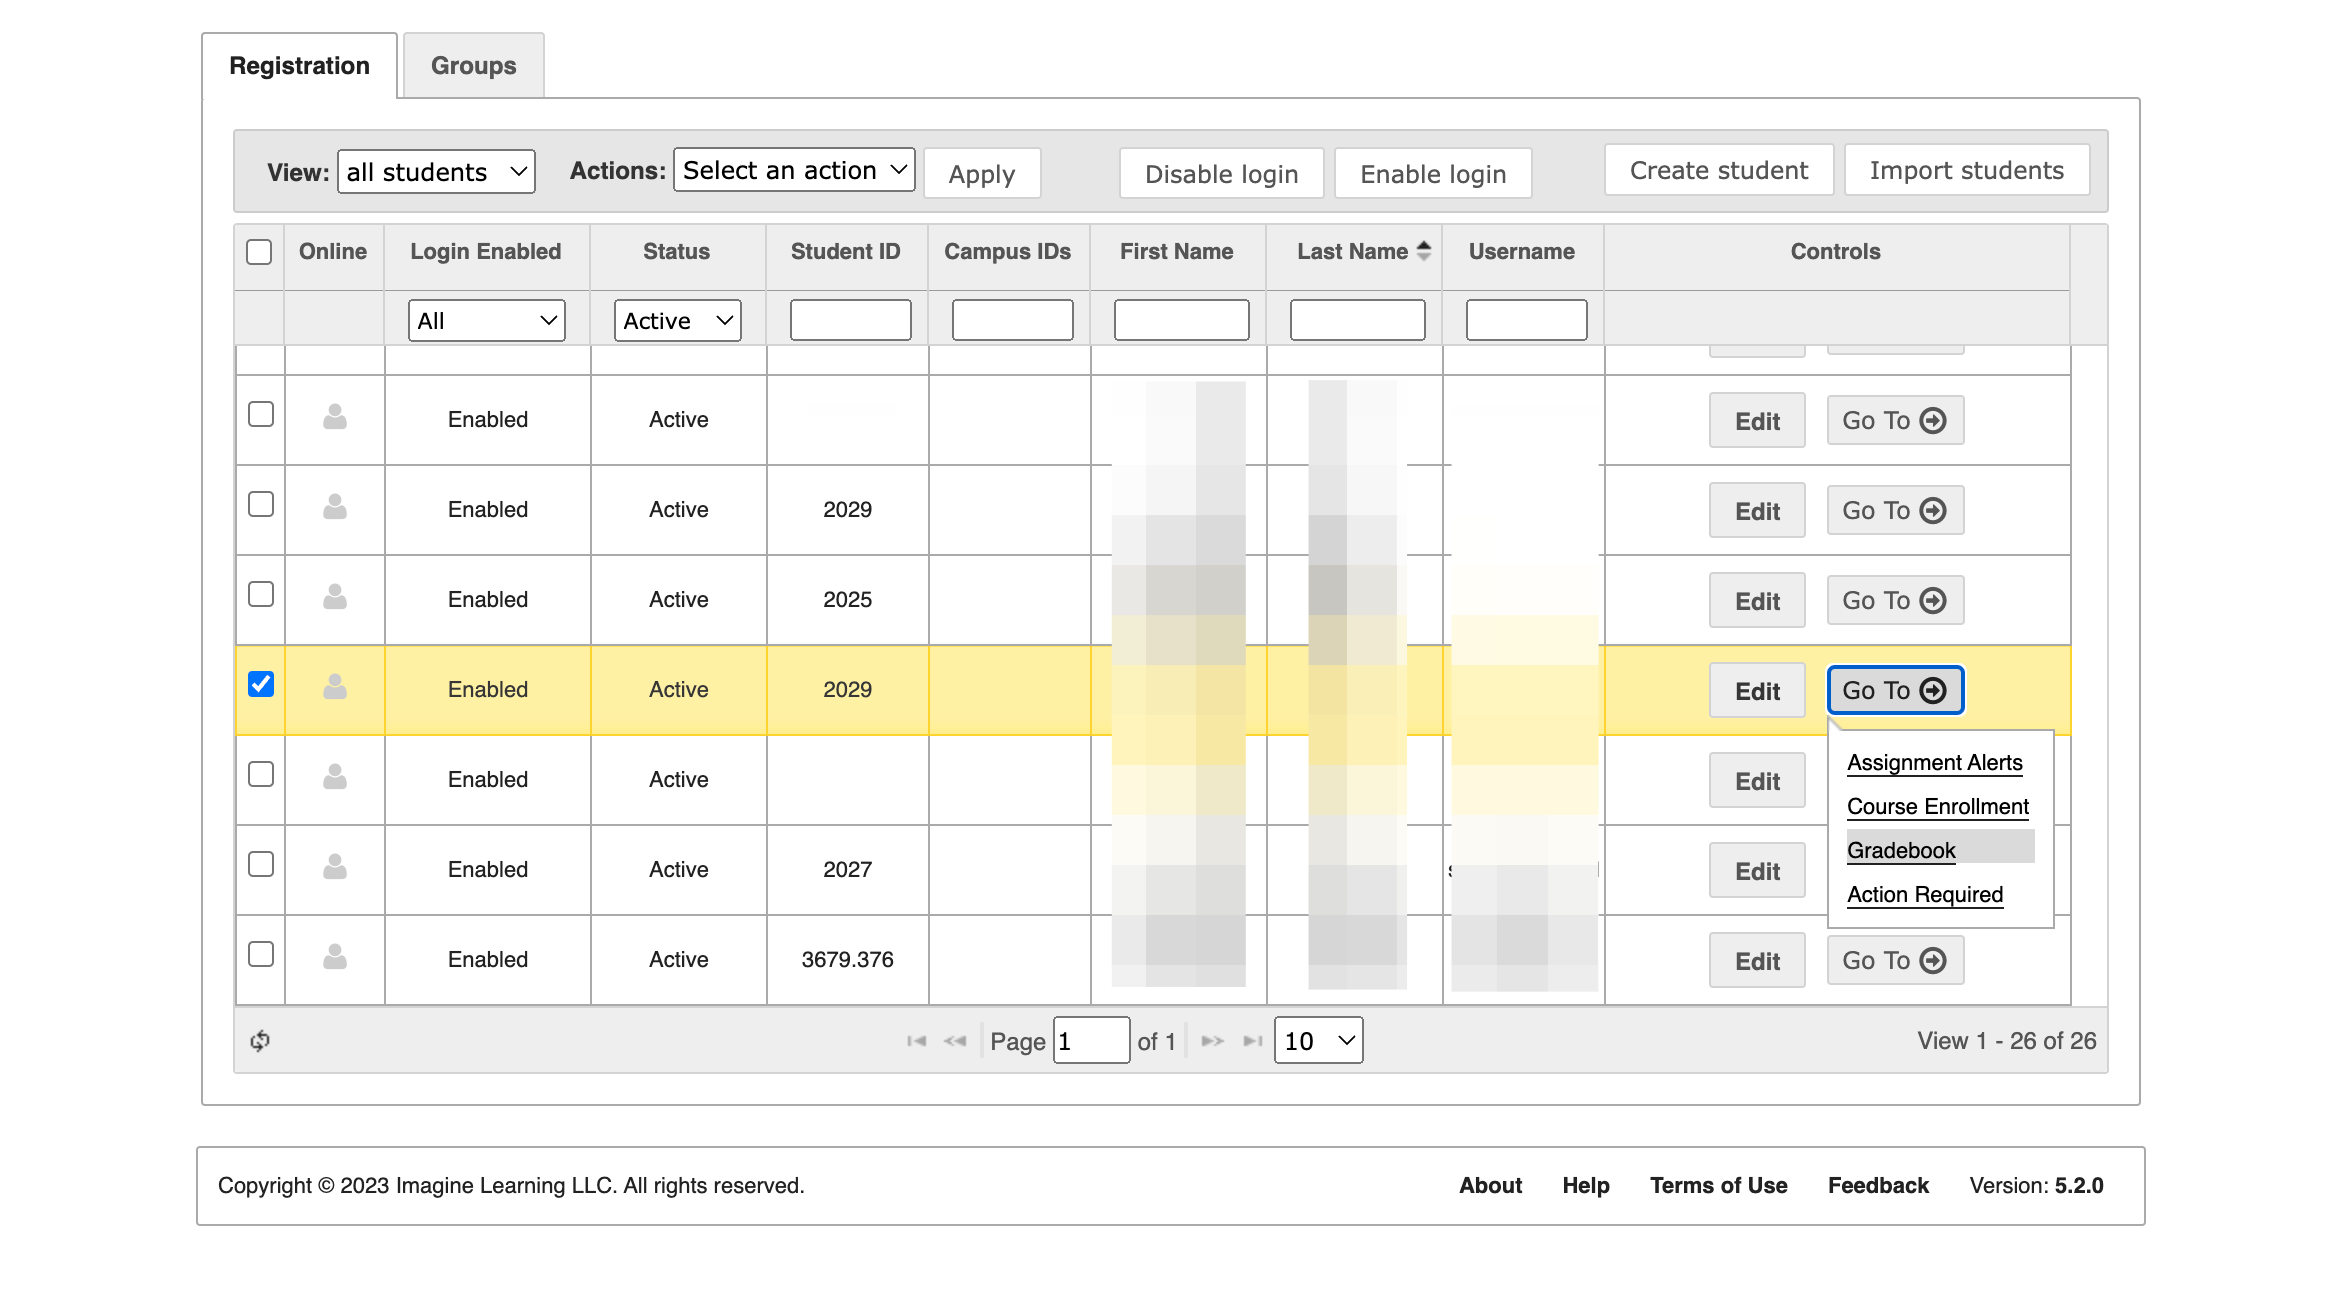Switch to the Groups tab
The height and width of the screenshot is (1309, 2328).
(473, 65)
